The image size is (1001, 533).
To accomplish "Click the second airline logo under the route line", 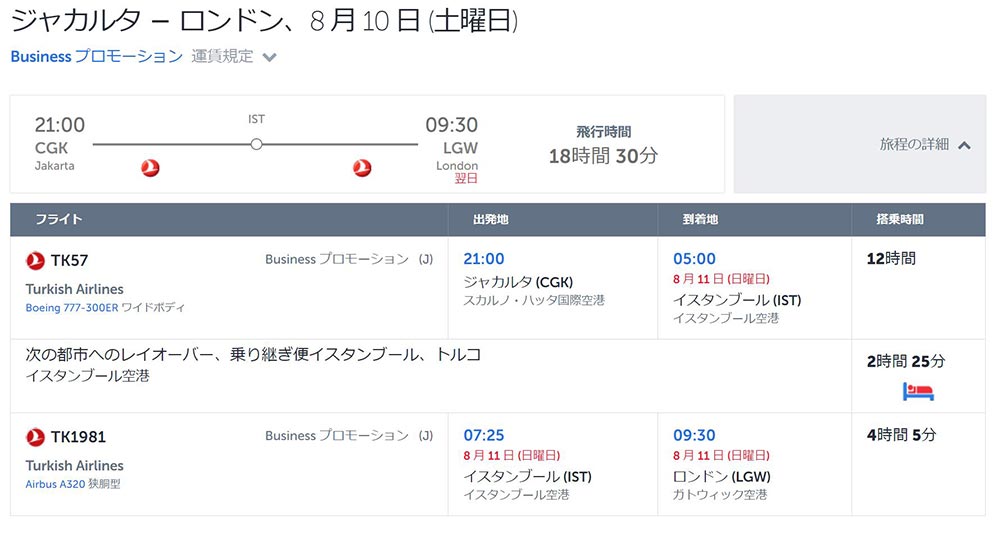I will (x=362, y=168).
